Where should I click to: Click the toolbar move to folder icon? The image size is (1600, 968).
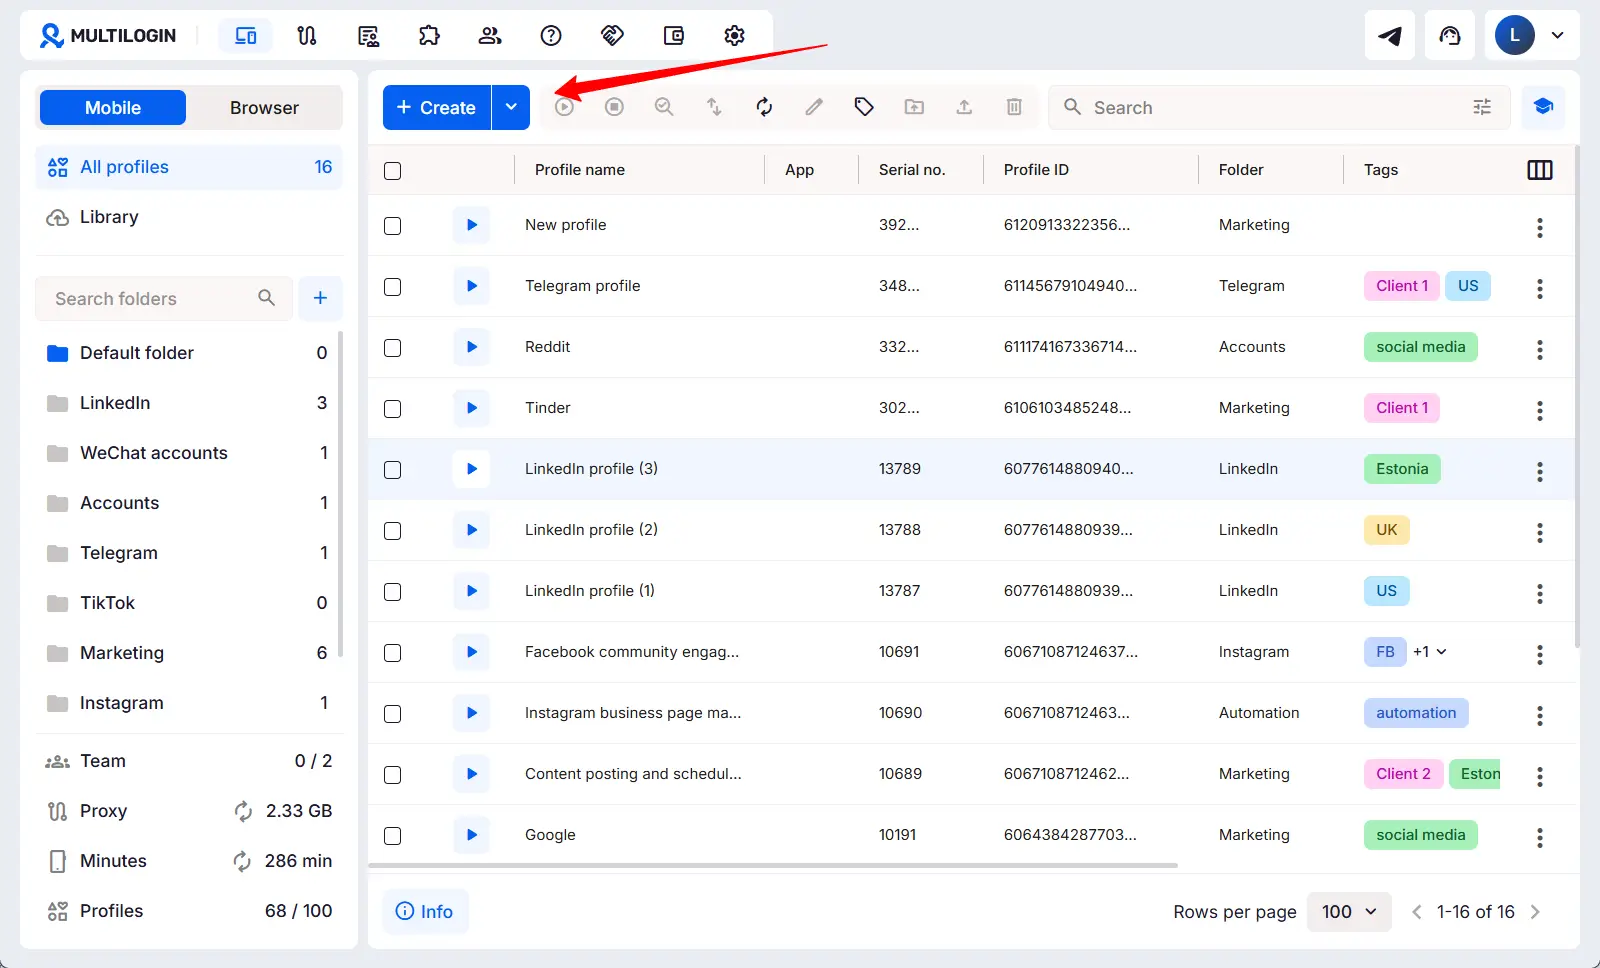coord(914,107)
